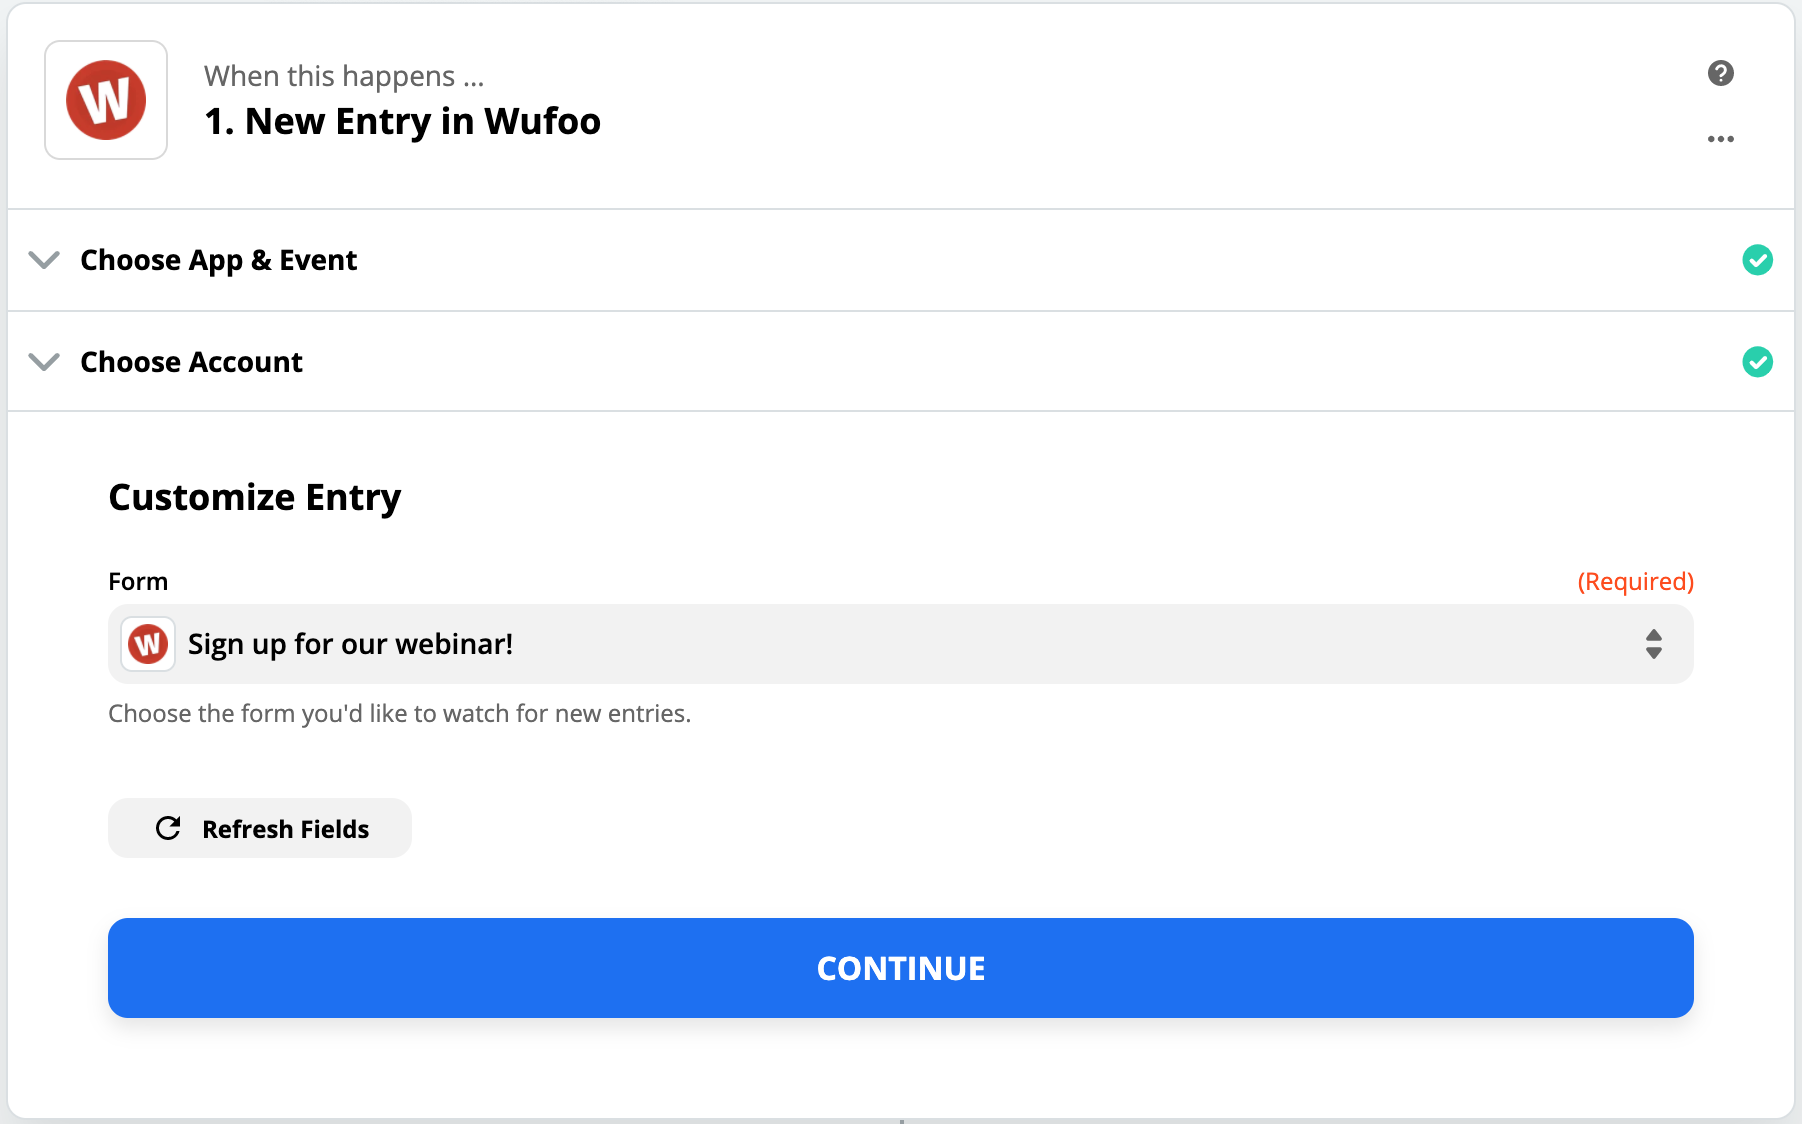Click the up/down arrows in the Form selector

pyautogui.click(x=1654, y=644)
